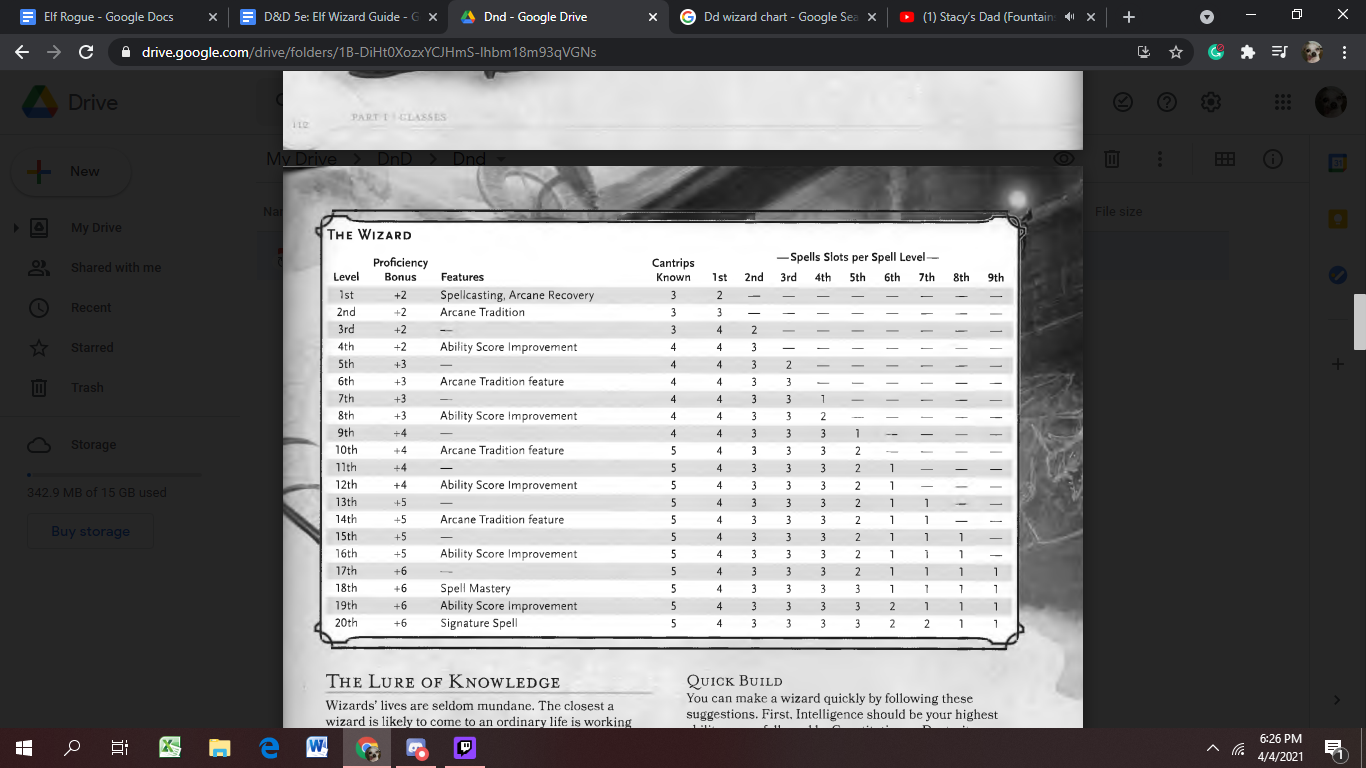This screenshot has width=1366, height=768.
Task: Open the Dnd folder breadcrumb dropdown
Action: [x=502, y=159]
